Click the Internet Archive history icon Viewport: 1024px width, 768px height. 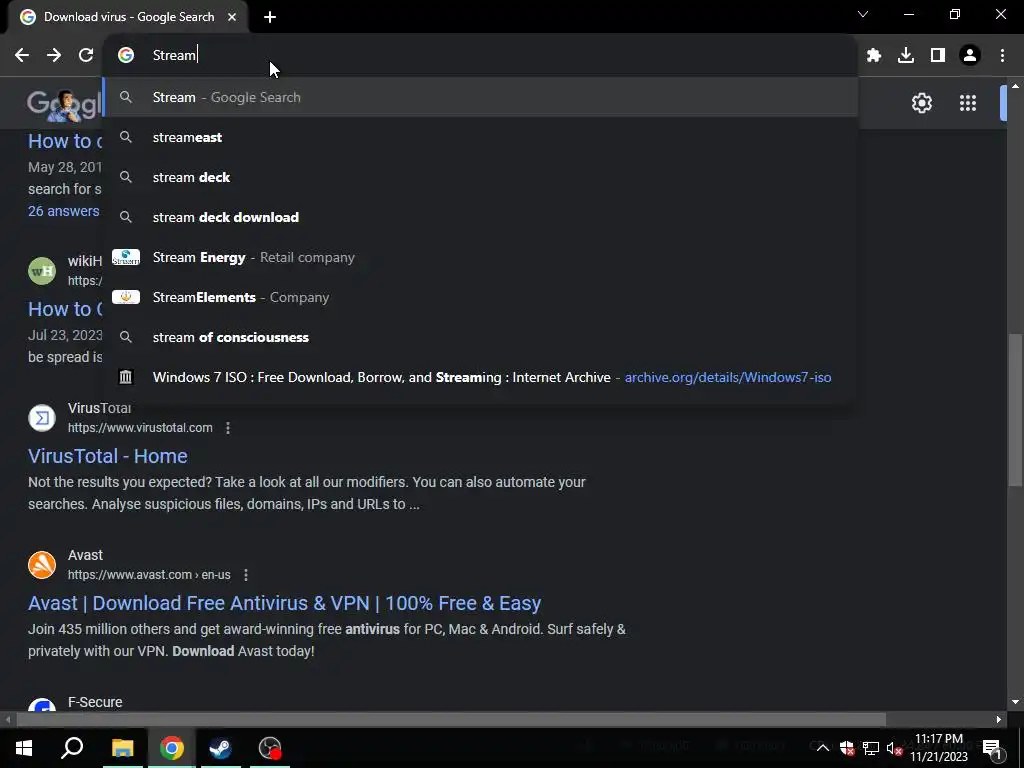point(125,377)
